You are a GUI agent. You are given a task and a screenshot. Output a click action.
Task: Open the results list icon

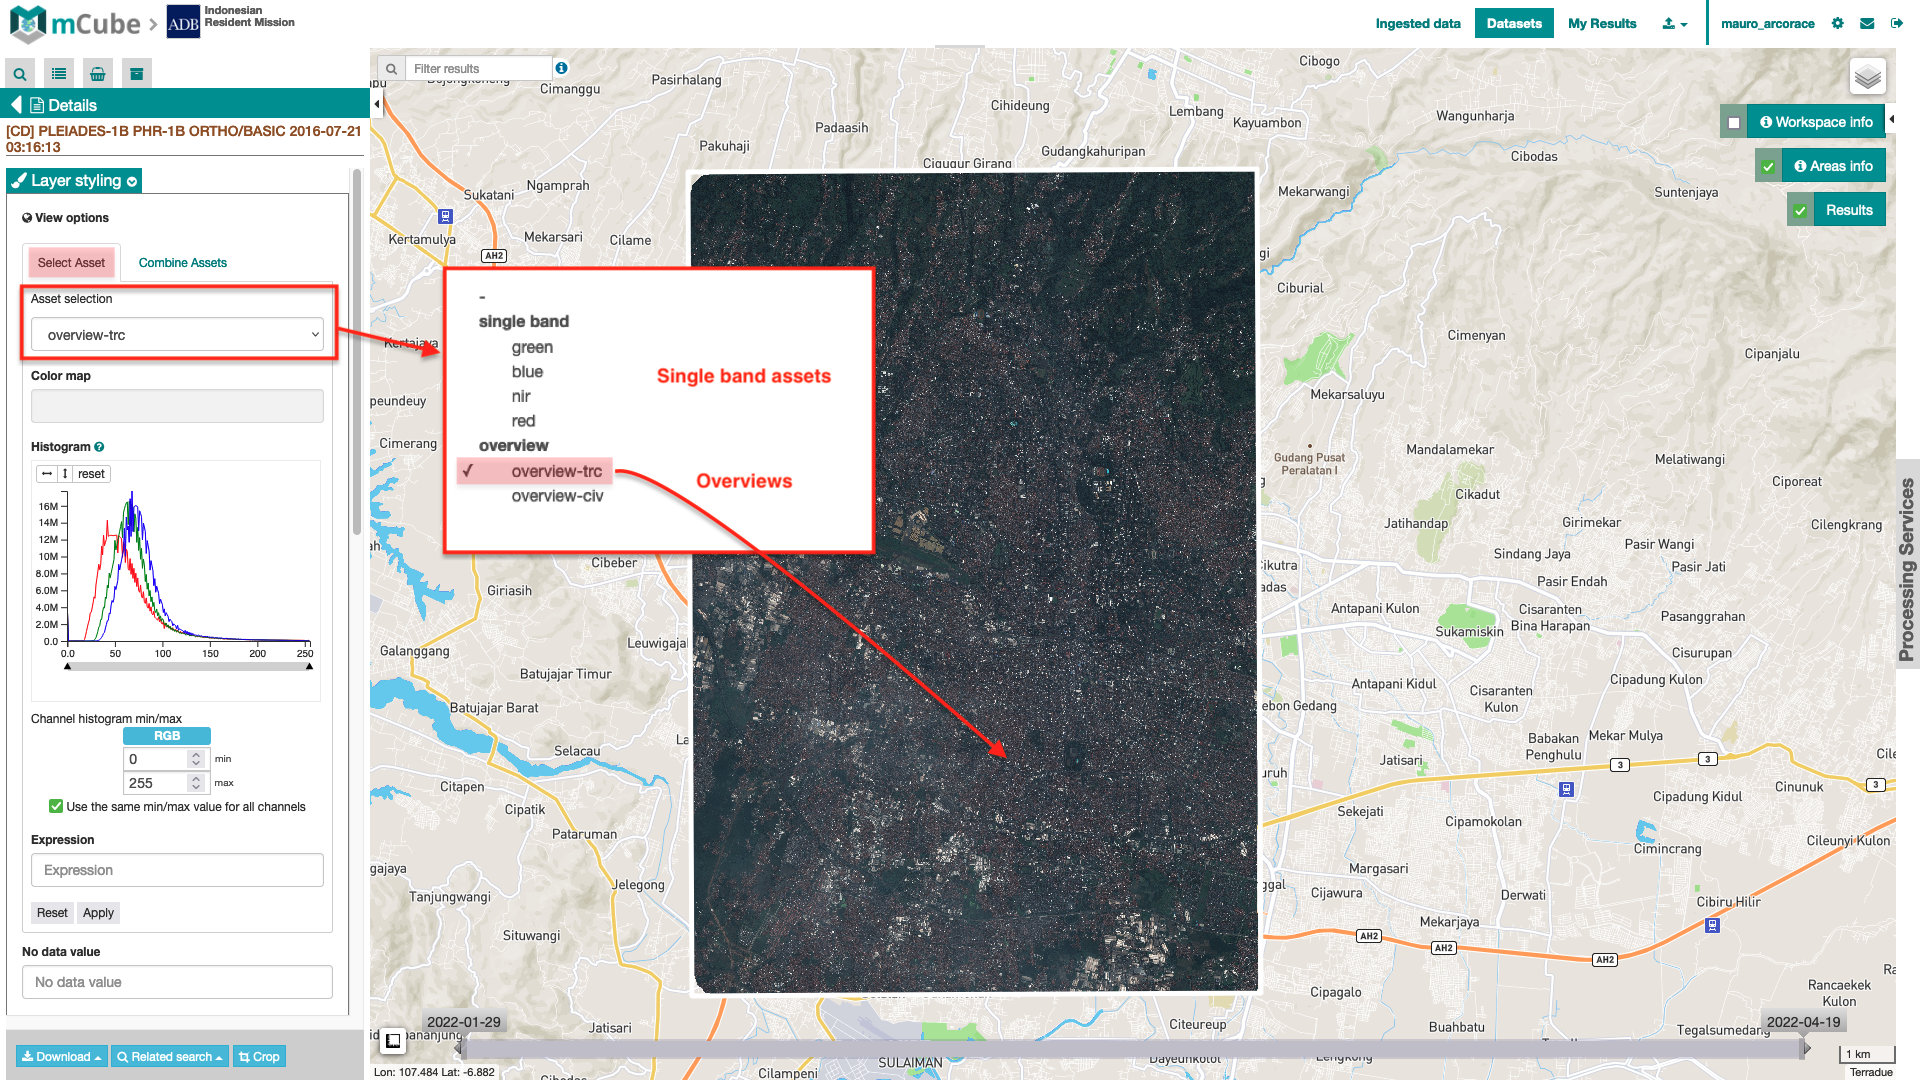point(59,74)
